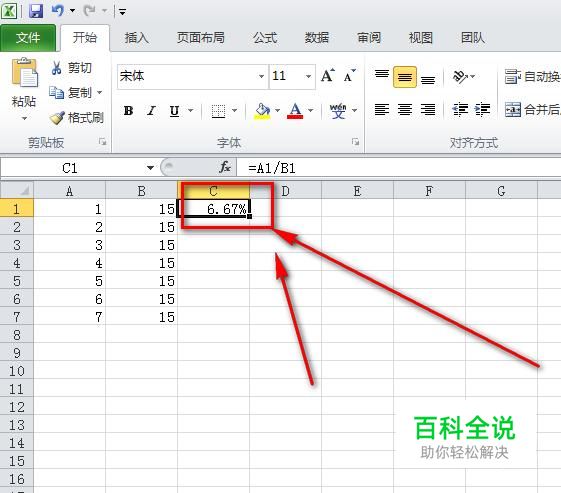Decrease font size with small A icon

pyautogui.click(x=349, y=75)
